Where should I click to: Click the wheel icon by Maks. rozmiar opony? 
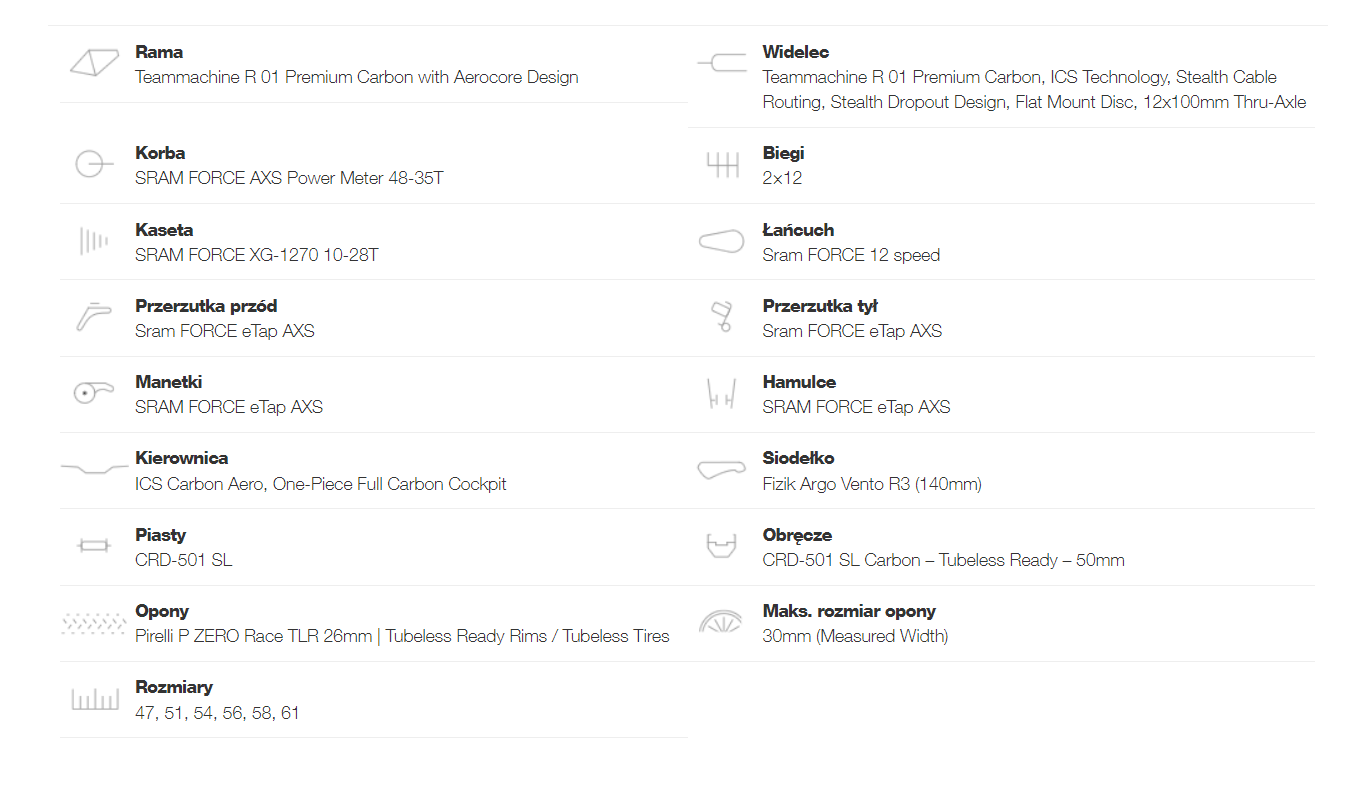721,622
